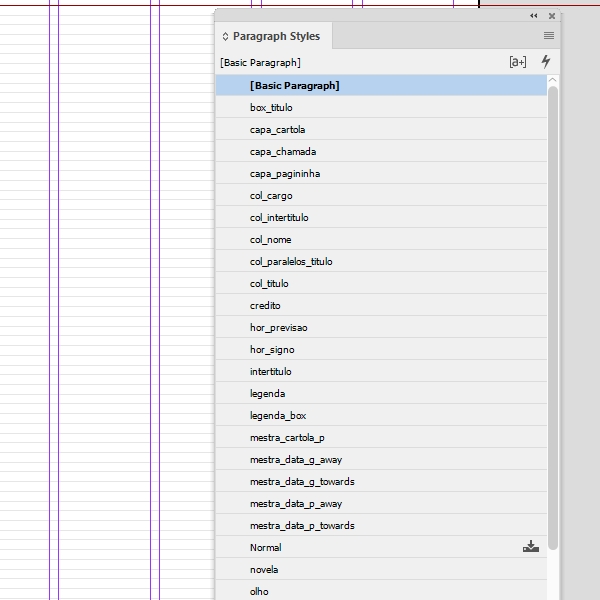The width and height of the screenshot is (600, 600).
Task: Click the Quick Apply lightning icon
Action: click(546, 62)
